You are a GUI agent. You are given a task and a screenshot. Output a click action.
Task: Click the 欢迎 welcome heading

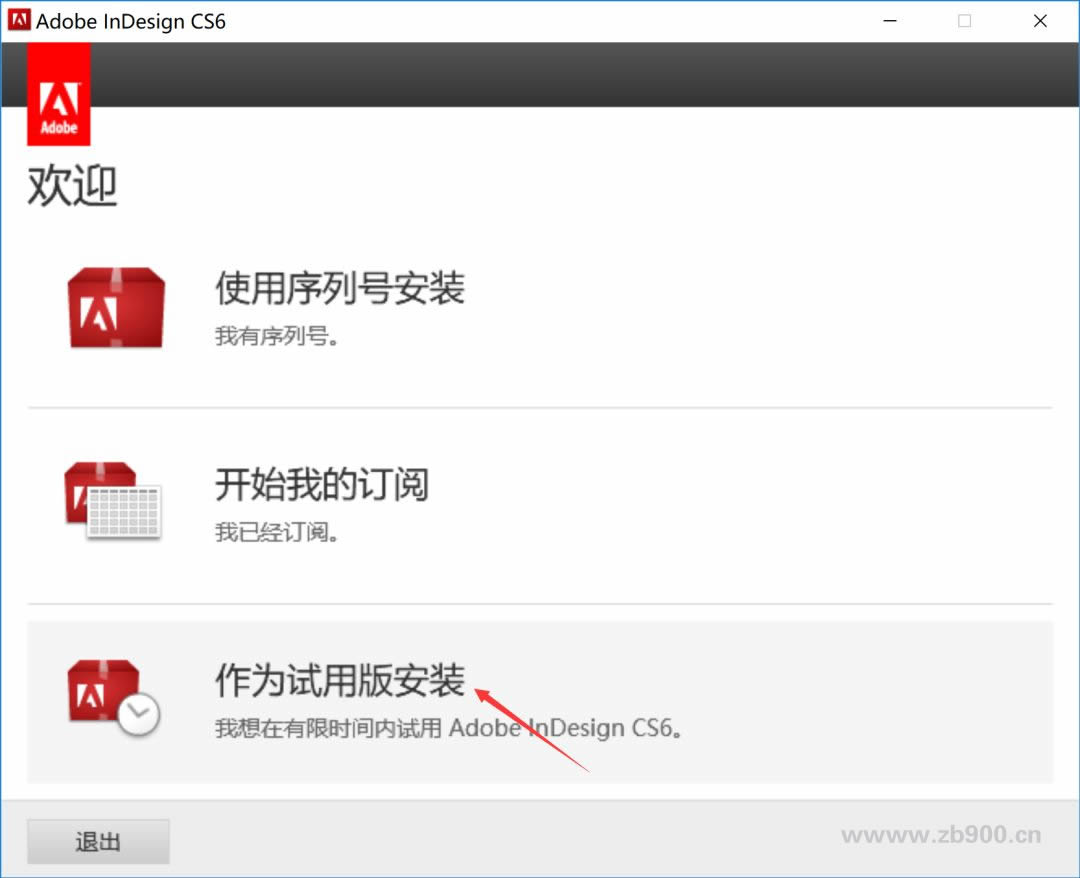tap(72, 186)
